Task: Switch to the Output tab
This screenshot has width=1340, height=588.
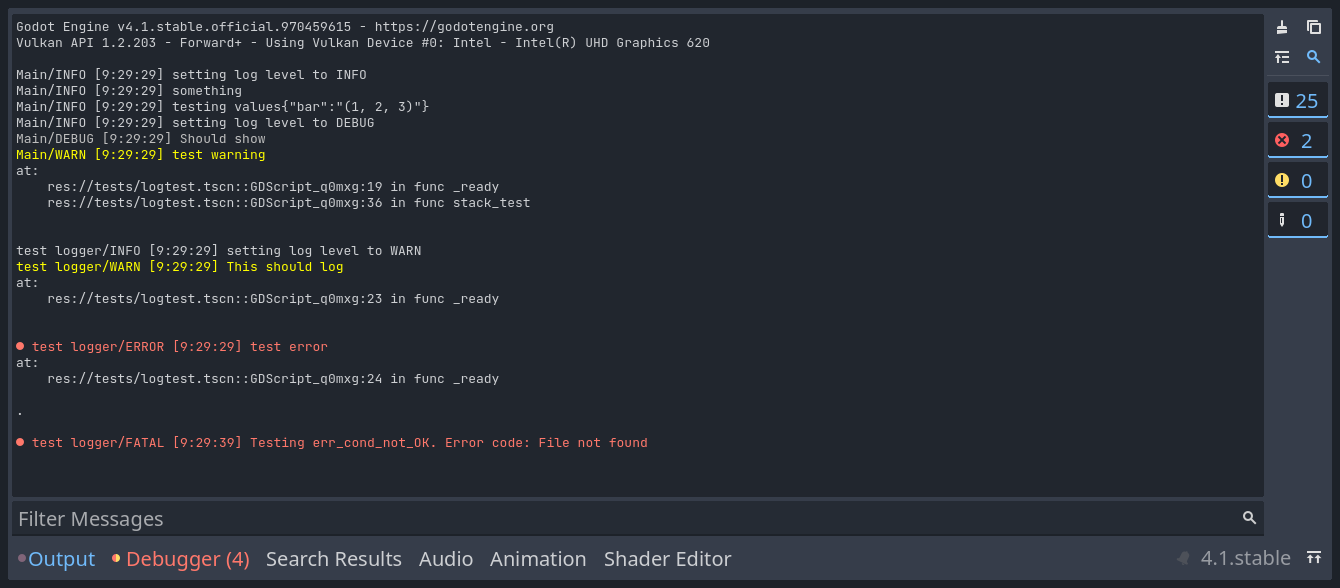Action: click(57, 559)
